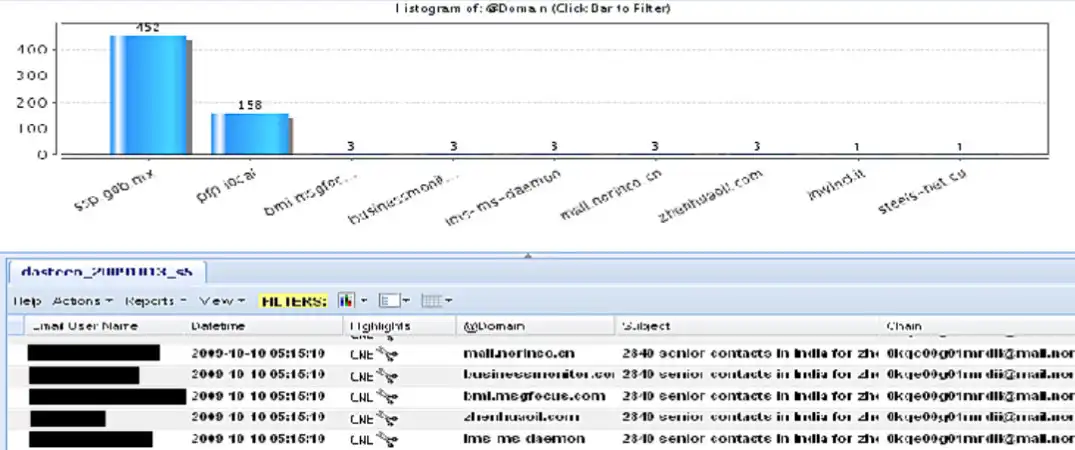Click the list layout icon beside the chart icon
This screenshot has width=1075, height=450.
389,300
